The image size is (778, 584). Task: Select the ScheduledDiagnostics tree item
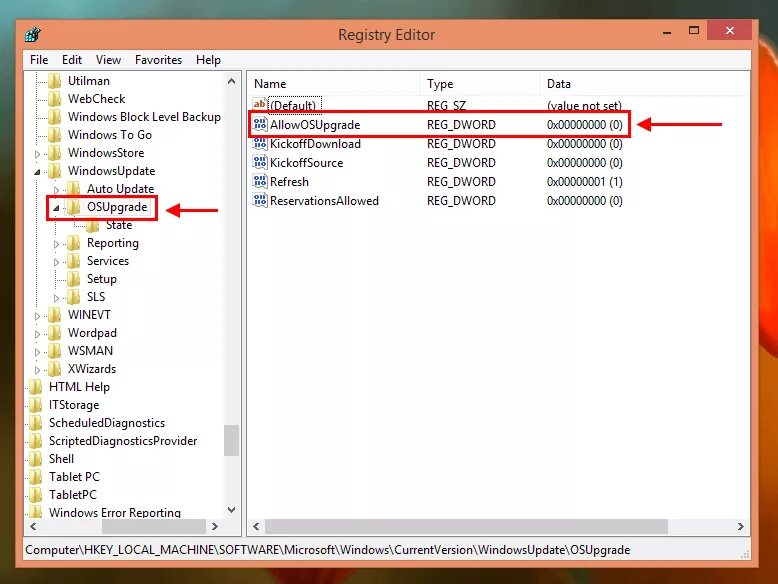pos(107,423)
